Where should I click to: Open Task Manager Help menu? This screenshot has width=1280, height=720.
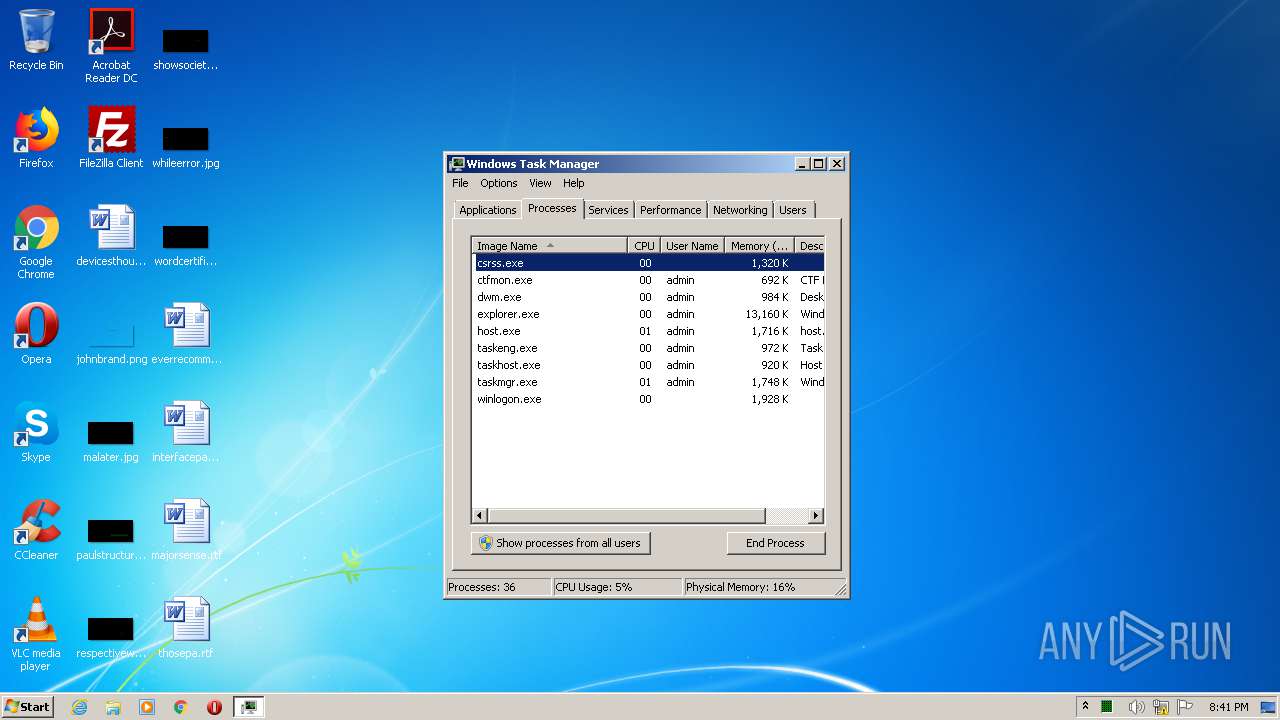click(x=573, y=183)
